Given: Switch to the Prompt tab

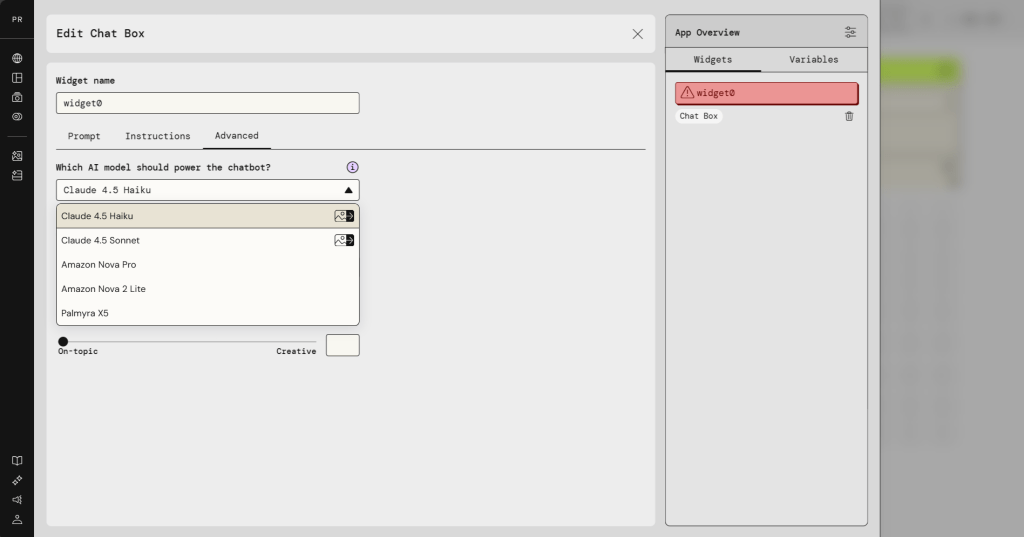Looking at the screenshot, I should click(84, 136).
